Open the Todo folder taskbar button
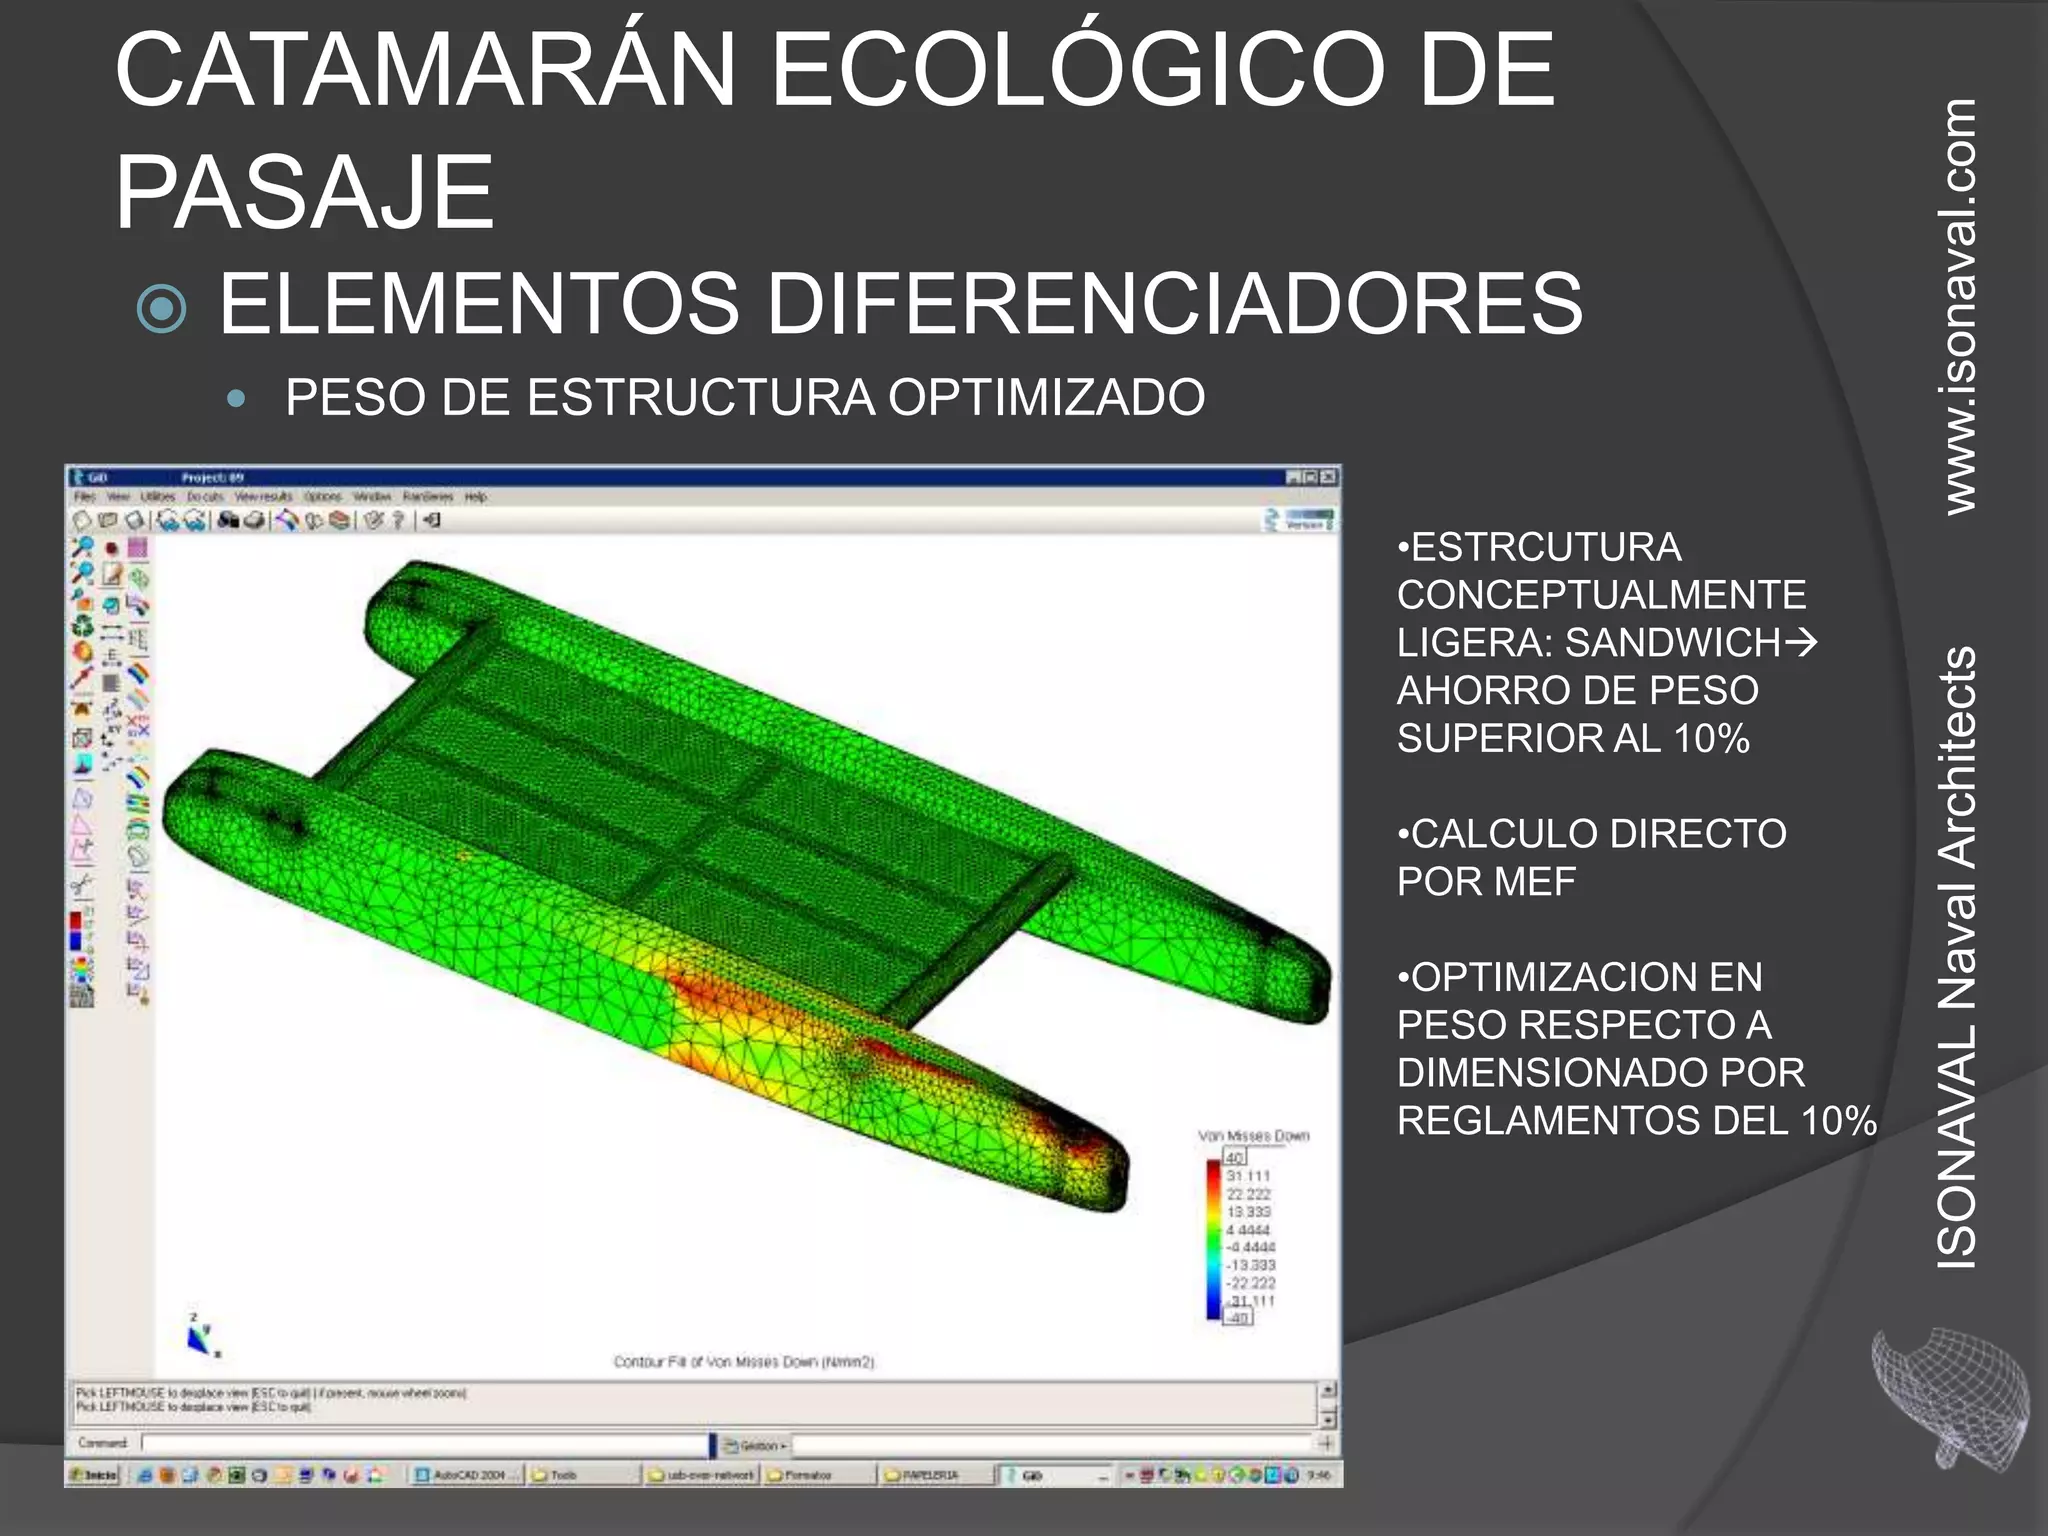 point(584,1475)
